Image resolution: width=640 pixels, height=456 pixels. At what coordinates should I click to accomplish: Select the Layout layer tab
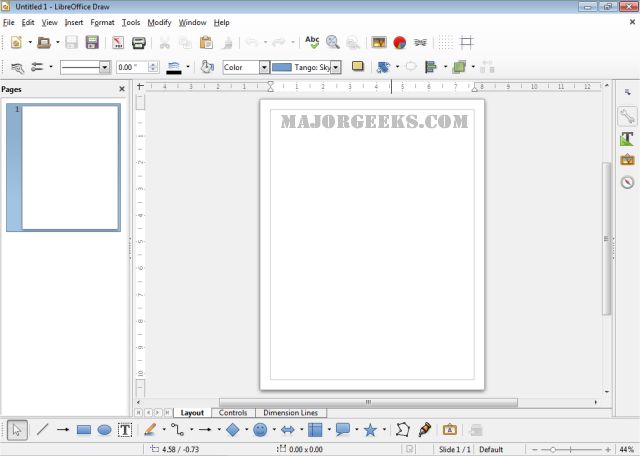(192, 413)
